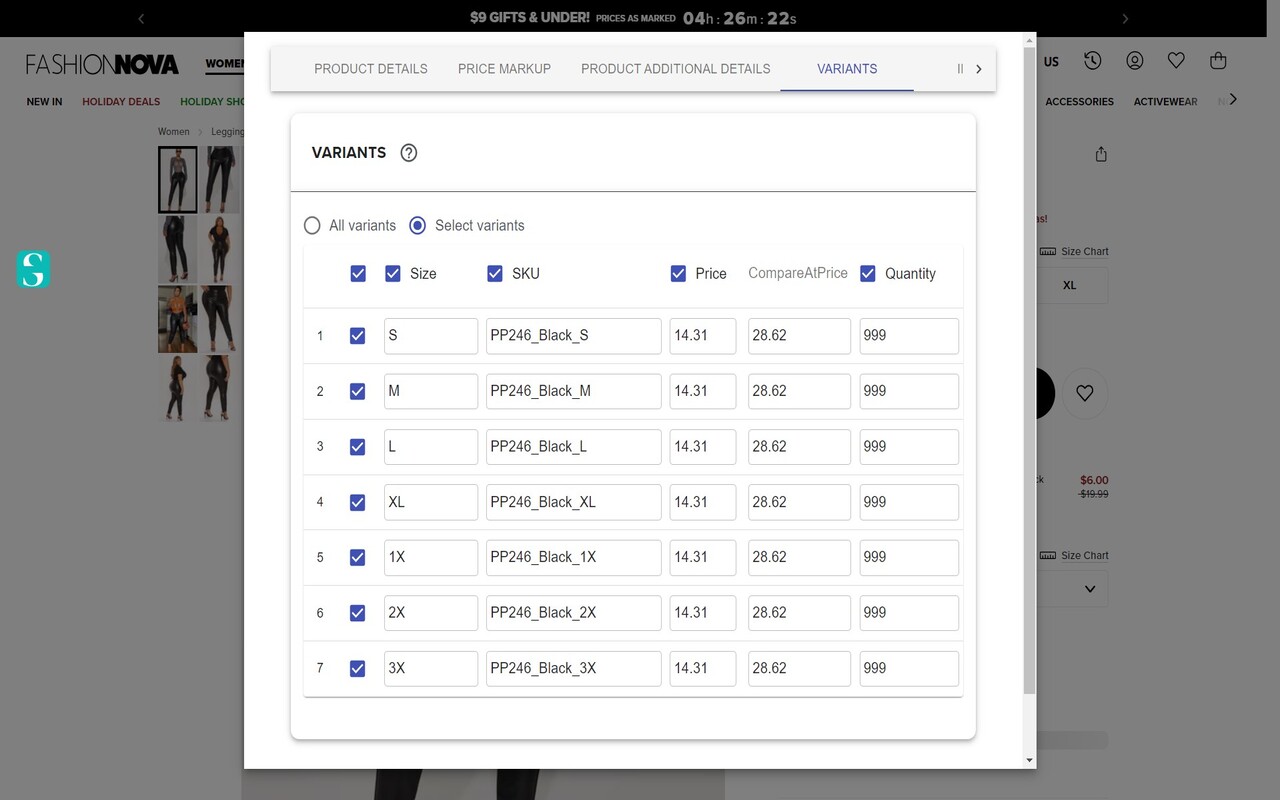Image resolution: width=1280 pixels, height=800 pixels.
Task: Open the Holiday Deals link
Action: click(x=121, y=101)
